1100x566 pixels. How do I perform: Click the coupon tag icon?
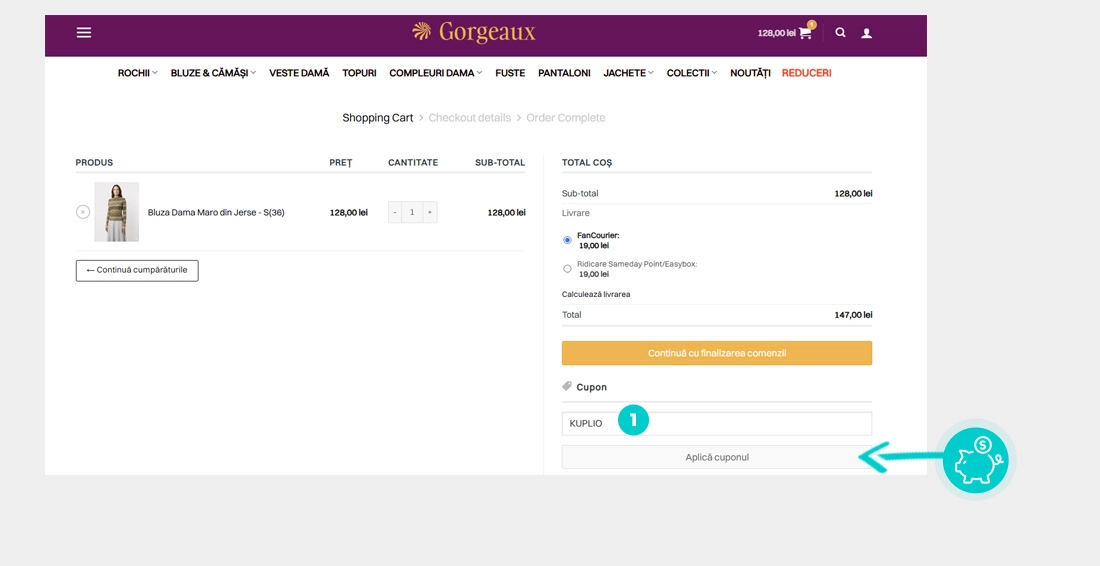[567, 387]
